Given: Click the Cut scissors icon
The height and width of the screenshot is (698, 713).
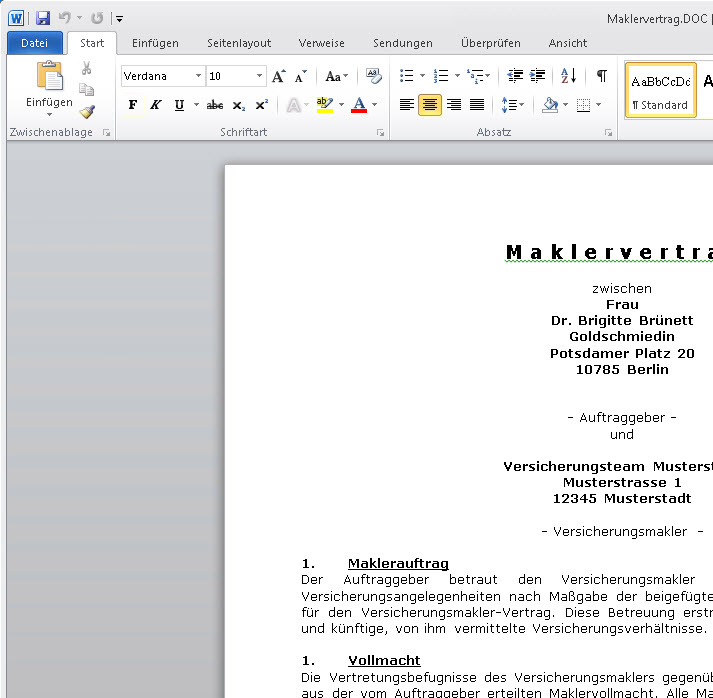Looking at the screenshot, I should (x=87, y=68).
